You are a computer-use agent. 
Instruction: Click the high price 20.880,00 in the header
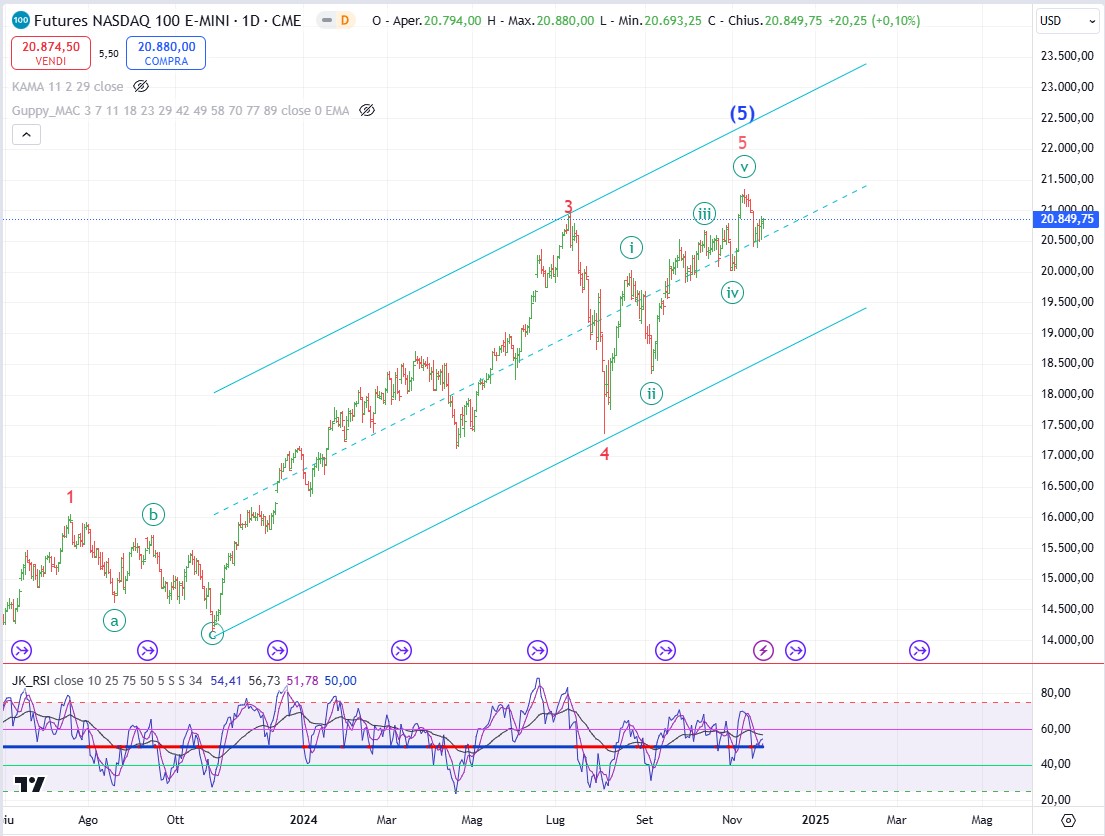pos(565,20)
